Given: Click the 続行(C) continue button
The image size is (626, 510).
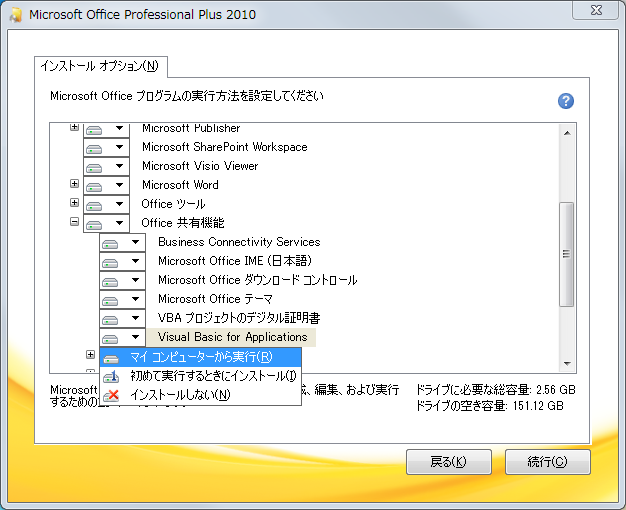Looking at the screenshot, I should (547, 462).
